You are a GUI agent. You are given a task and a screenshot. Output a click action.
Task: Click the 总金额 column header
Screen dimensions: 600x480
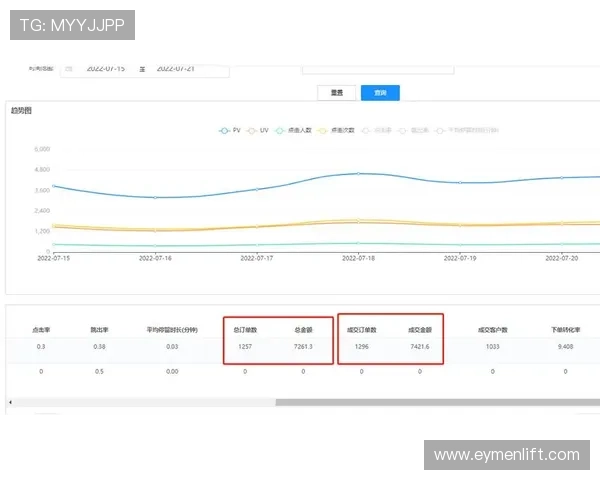click(x=303, y=330)
